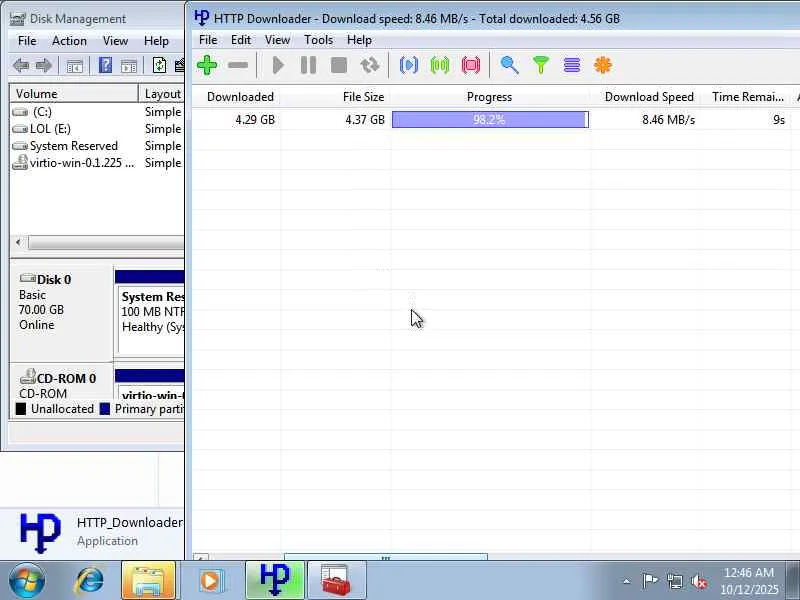Open Disk Management View menu

tap(115, 41)
